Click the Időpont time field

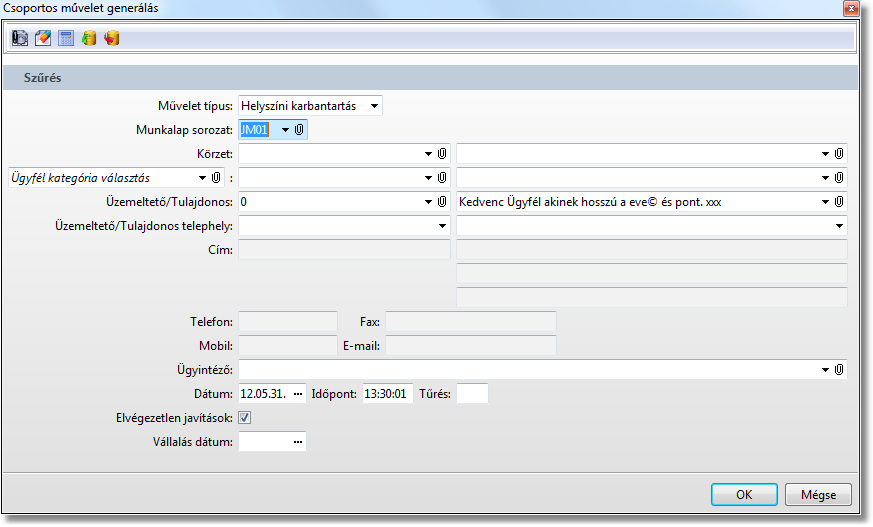coord(388,393)
